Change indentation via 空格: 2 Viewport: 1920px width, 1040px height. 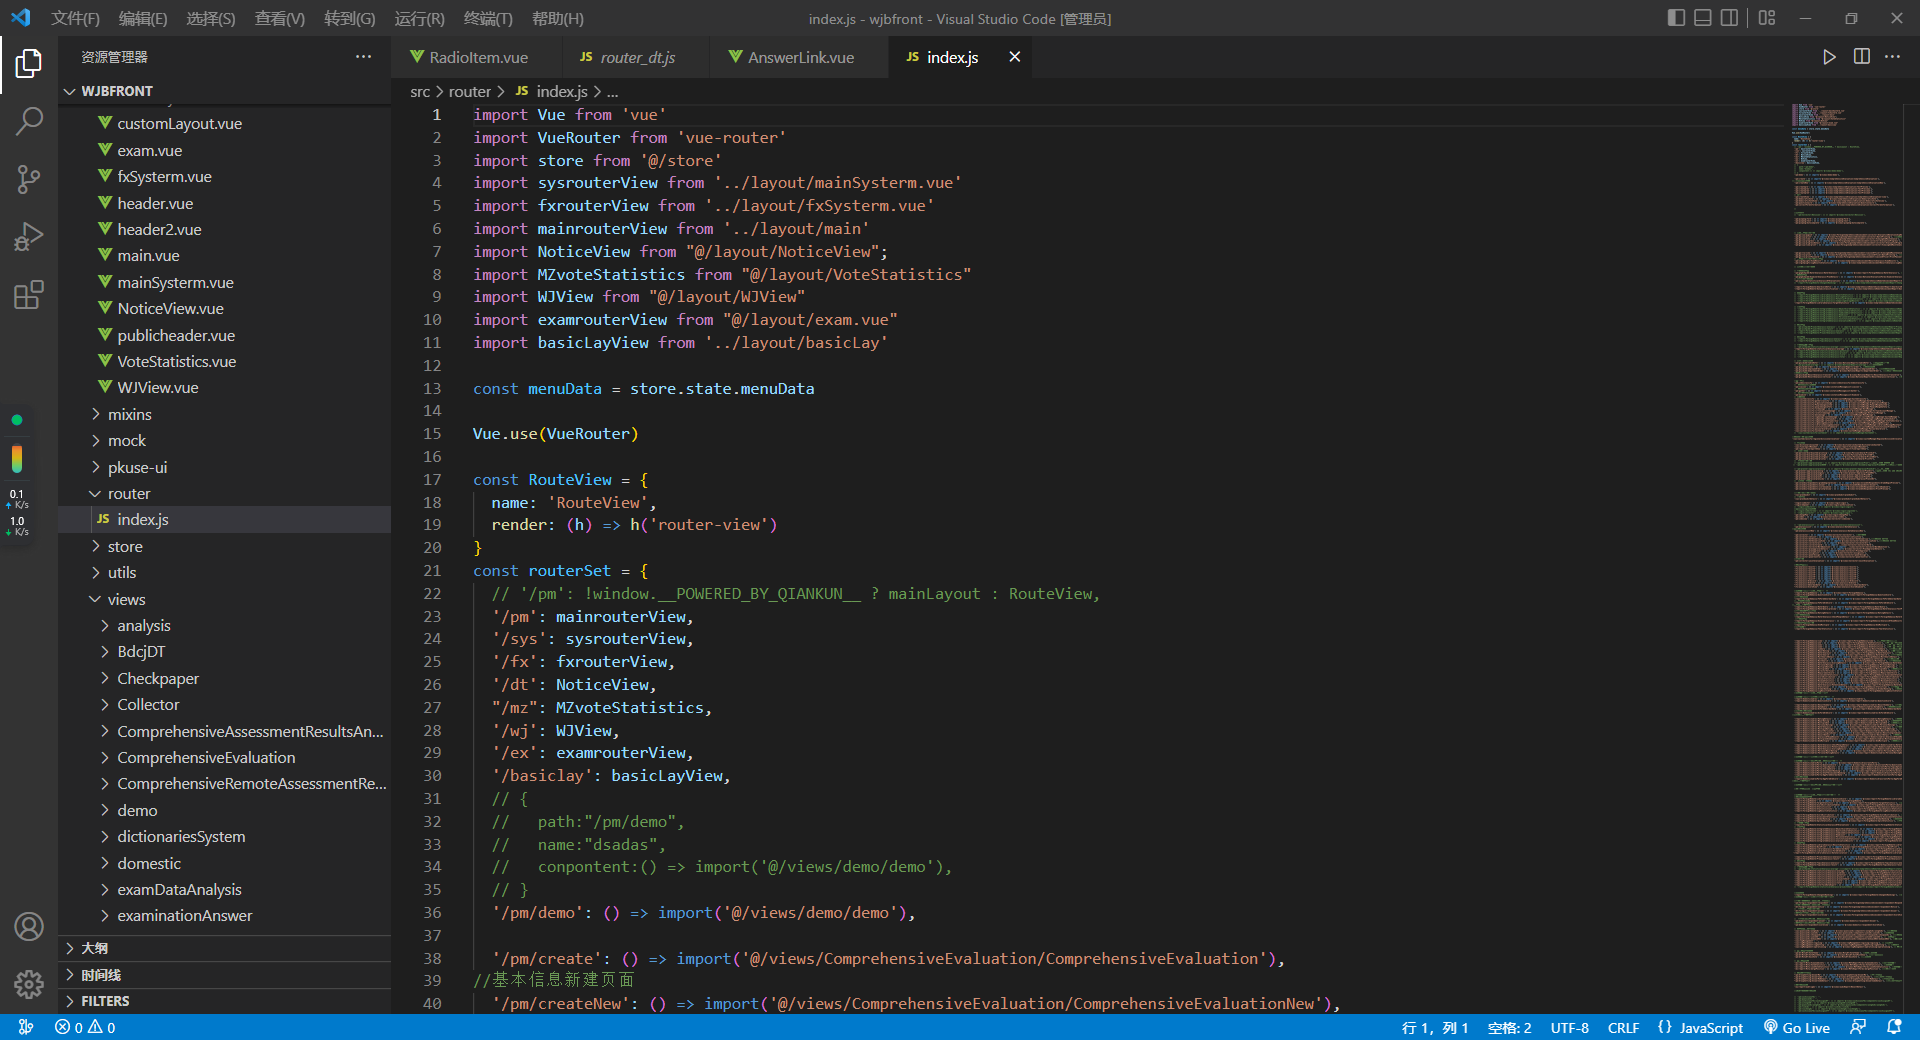pos(1509,1028)
